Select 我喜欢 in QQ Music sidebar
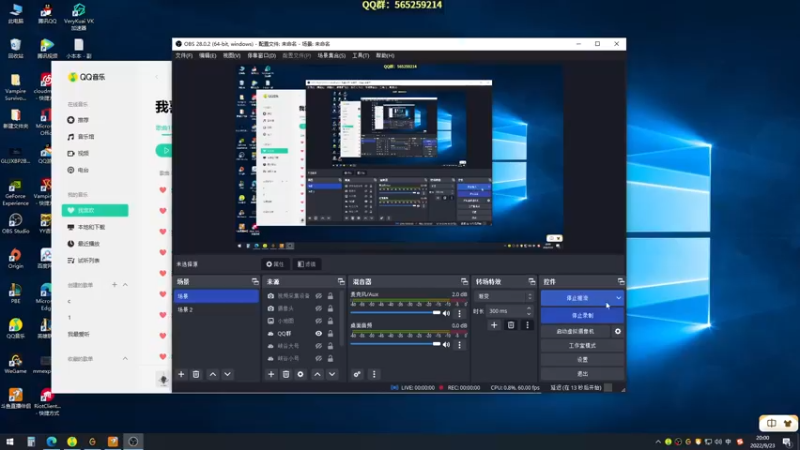The height and width of the screenshot is (450, 800). [95, 210]
